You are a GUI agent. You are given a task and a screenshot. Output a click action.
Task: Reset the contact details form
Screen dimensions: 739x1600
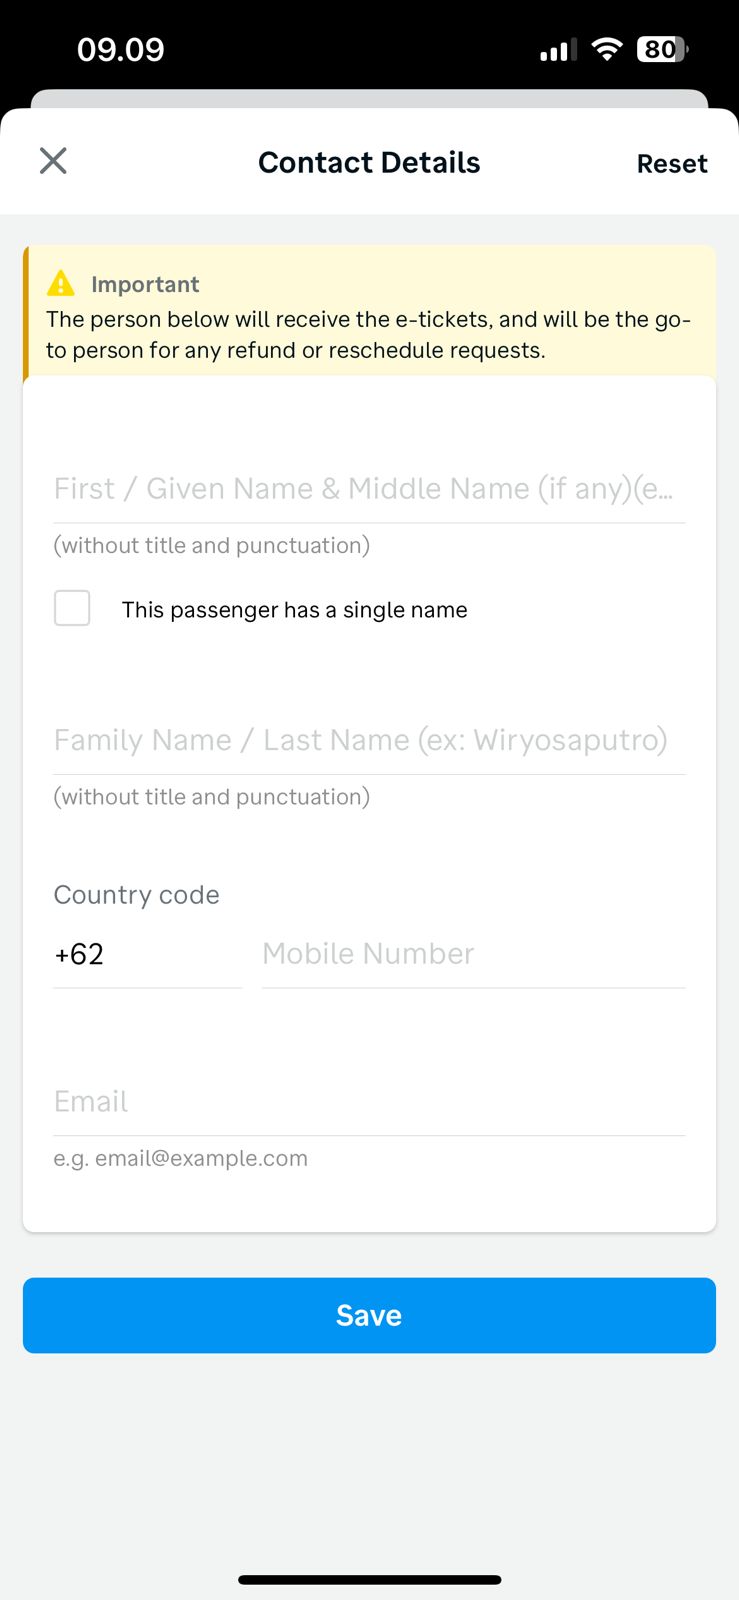click(672, 164)
